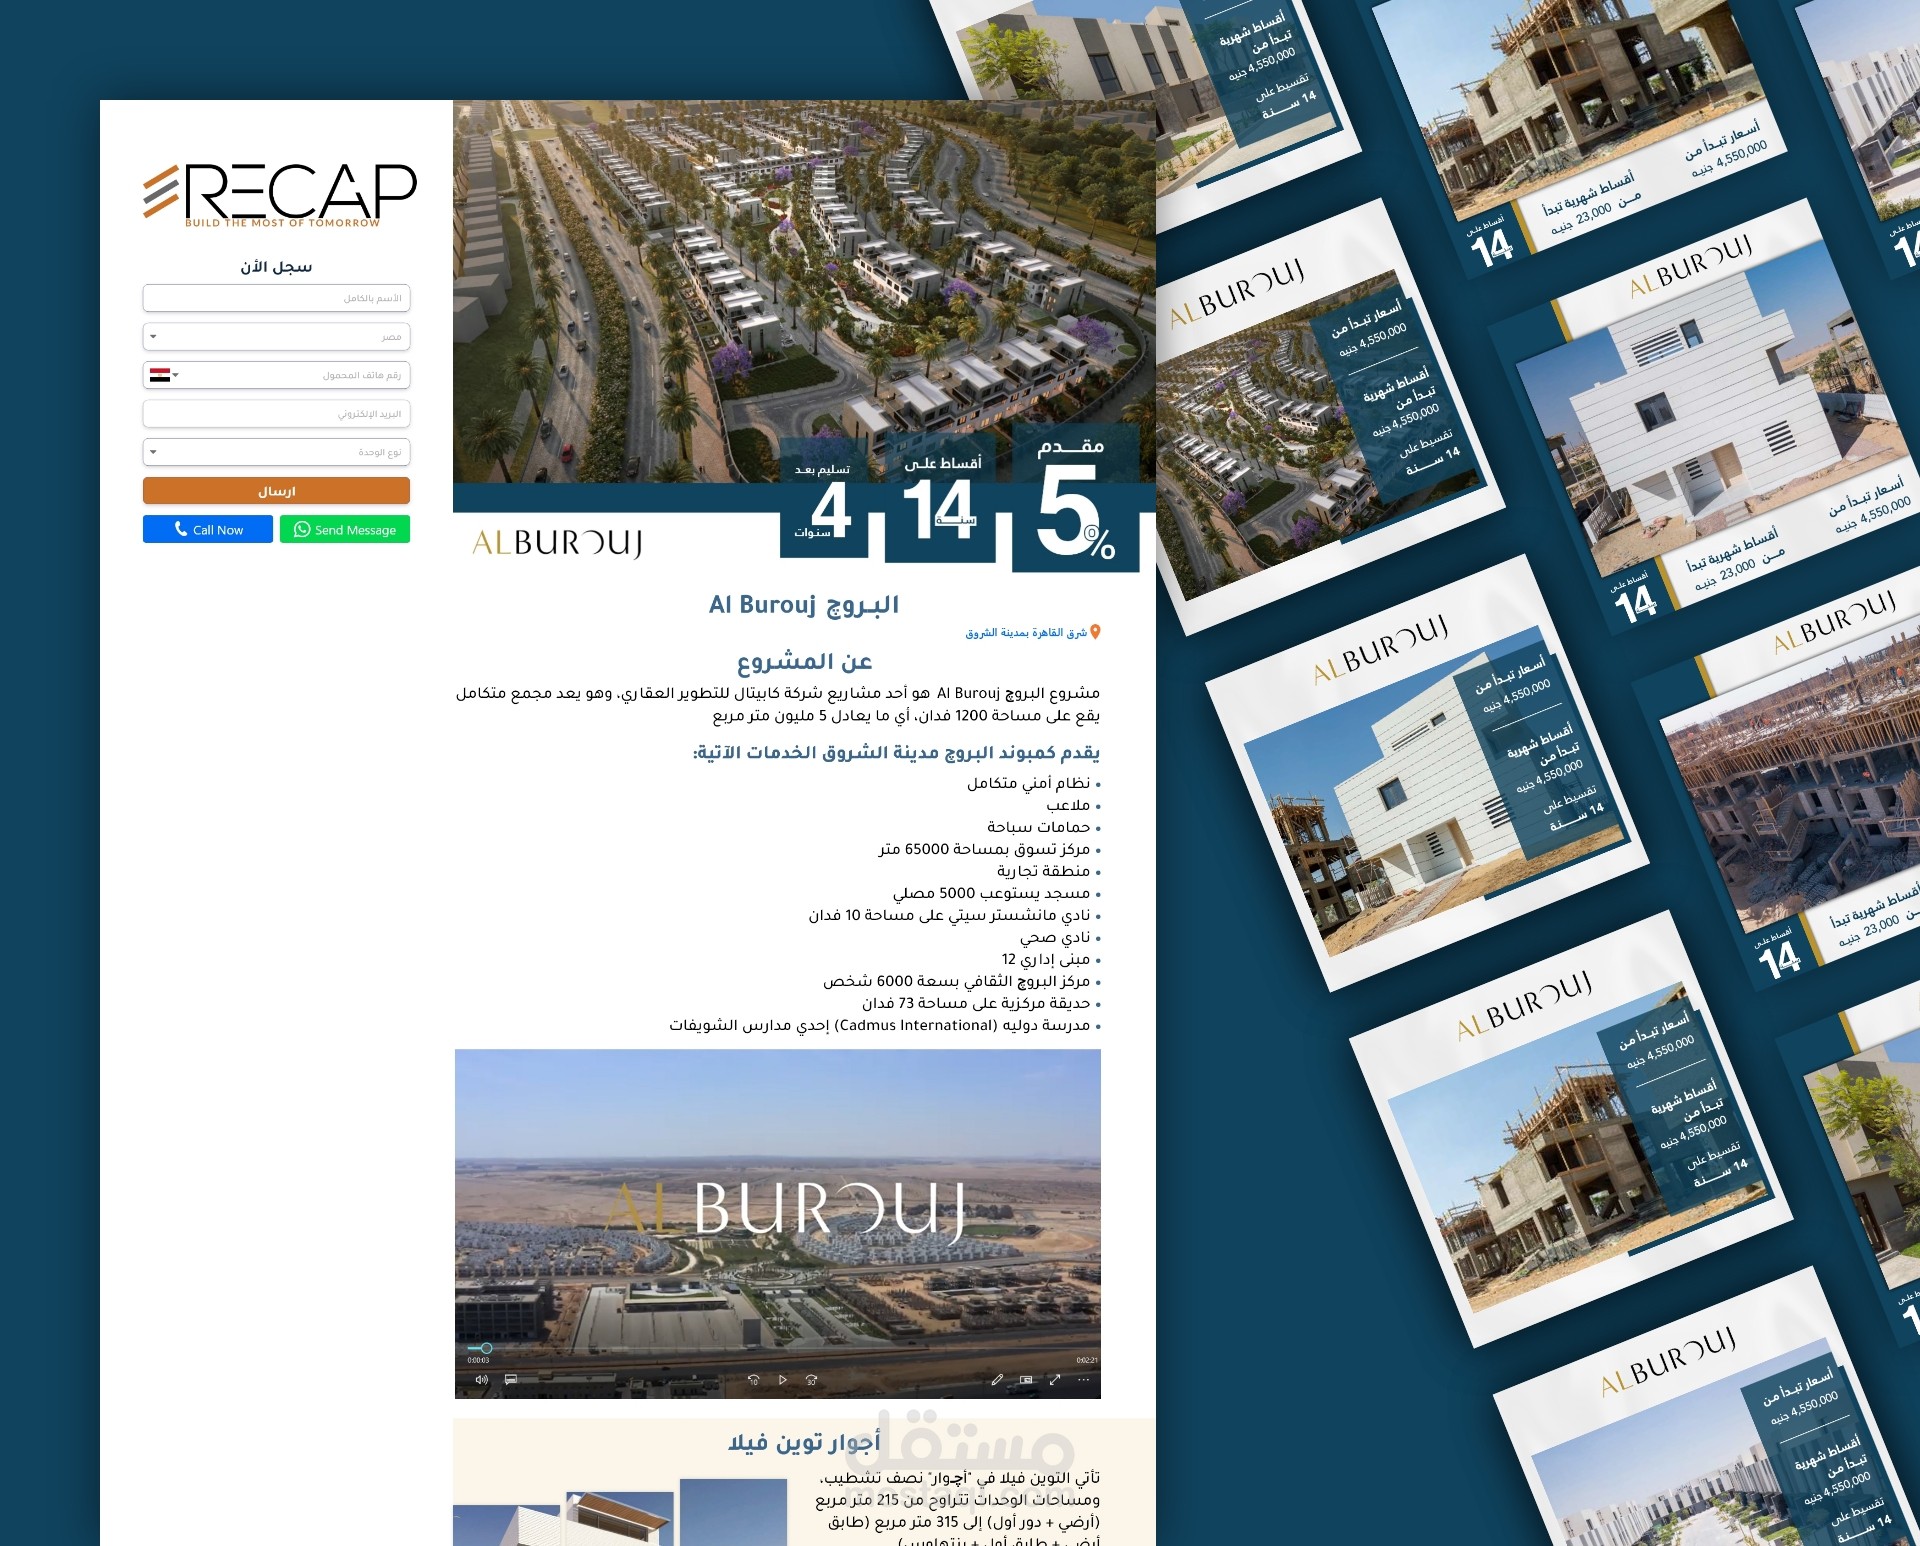Click the Call Now phone icon
Screen dimensions: 1920x1546
pos(185,528)
